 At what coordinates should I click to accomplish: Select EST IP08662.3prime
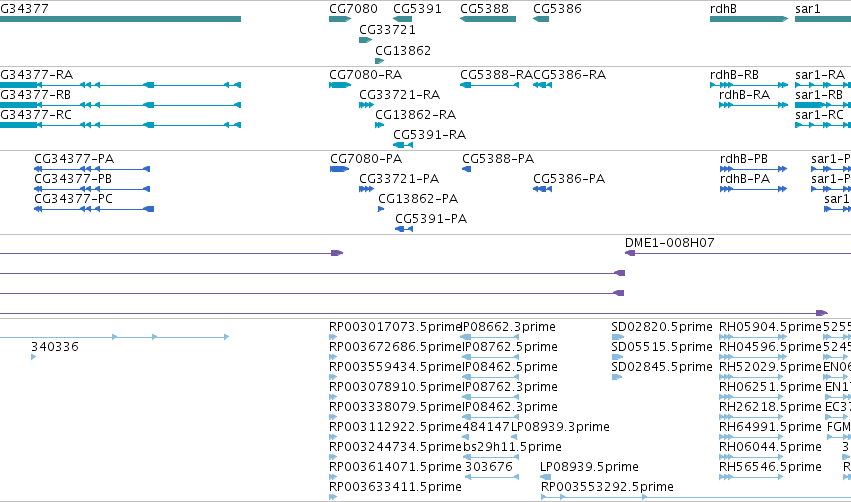490,338
